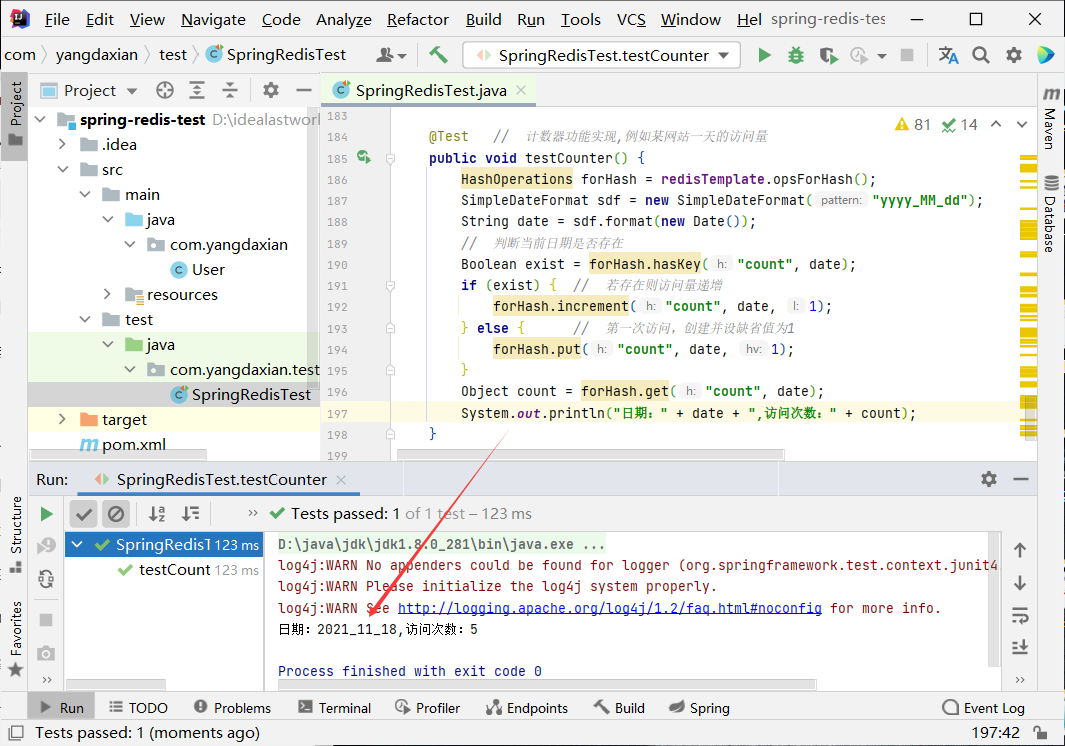Open the Refactor menu
This screenshot has height=746, width=1065.
click(x=418, y=20)
